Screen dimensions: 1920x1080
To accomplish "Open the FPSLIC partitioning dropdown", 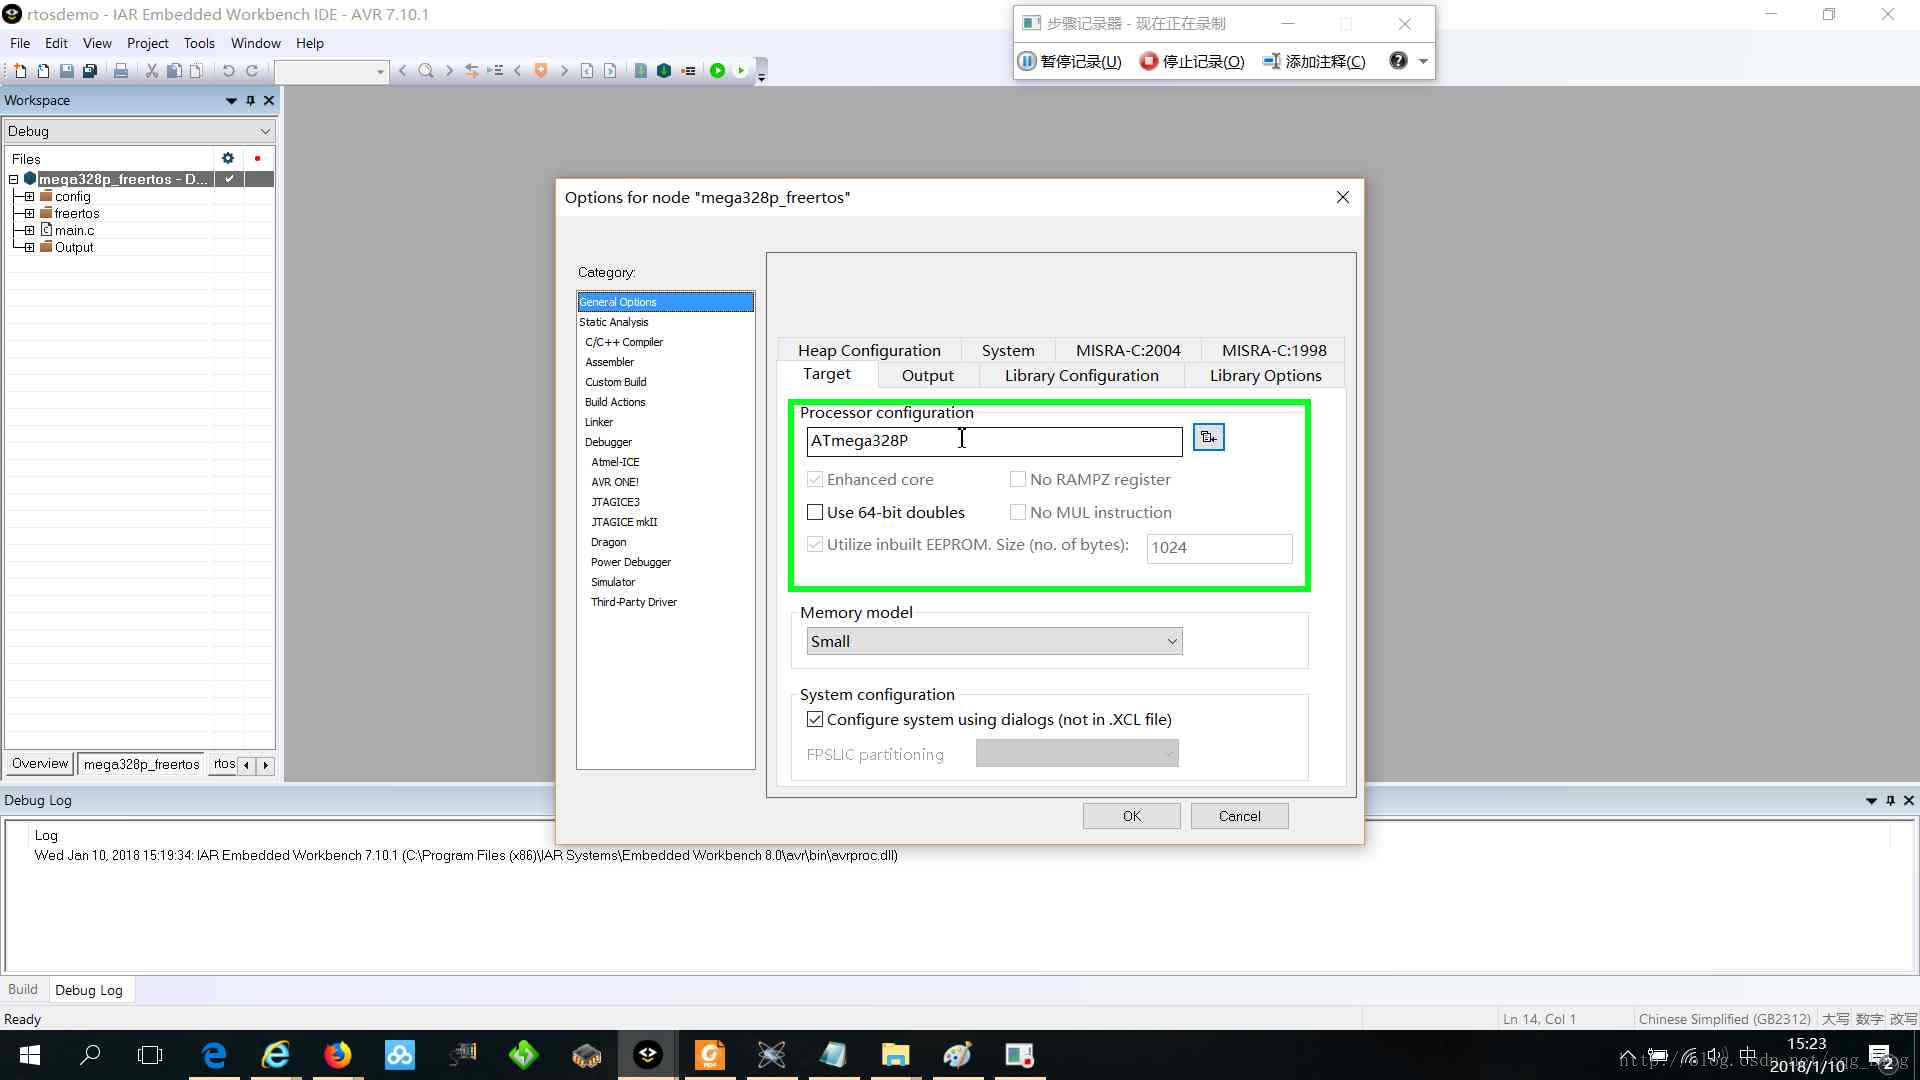I will (x=1077, y=753).
